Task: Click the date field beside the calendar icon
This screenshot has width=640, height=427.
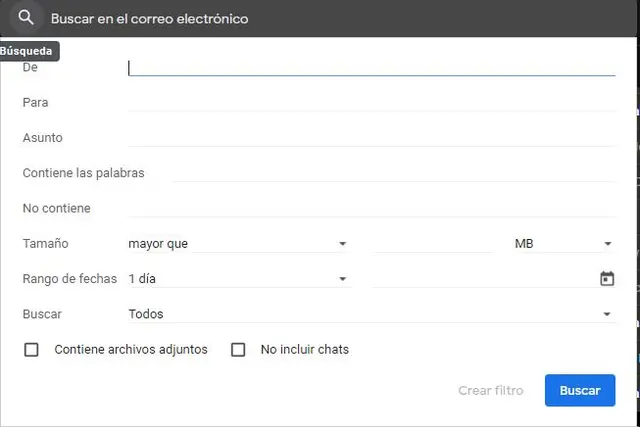Action: click(482, 279)
